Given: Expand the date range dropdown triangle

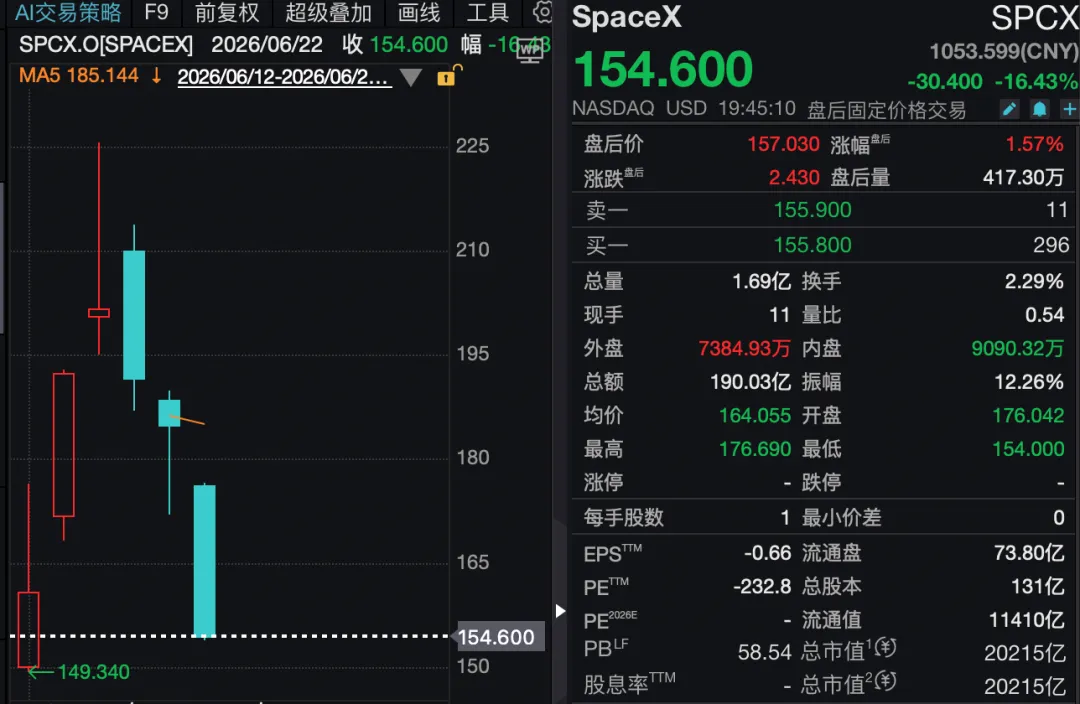Looking at the screenshot, I should click(411, 77).
